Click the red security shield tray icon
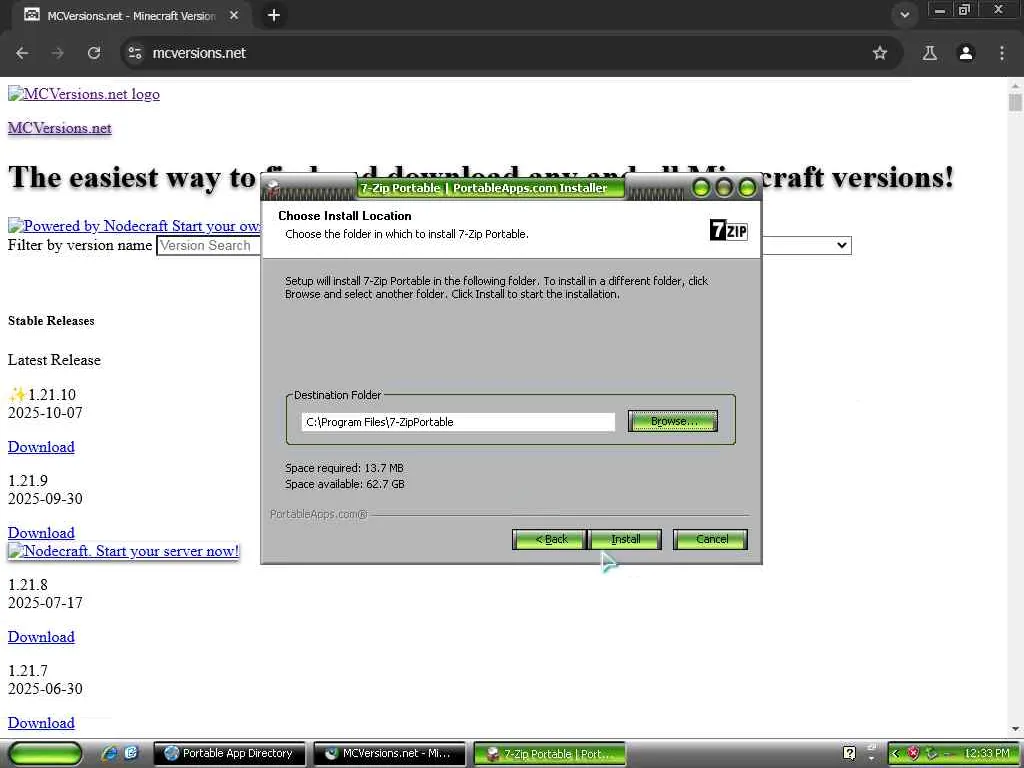Image resolution: width=1024 pixels, height=768 pixels. (913, 754)
